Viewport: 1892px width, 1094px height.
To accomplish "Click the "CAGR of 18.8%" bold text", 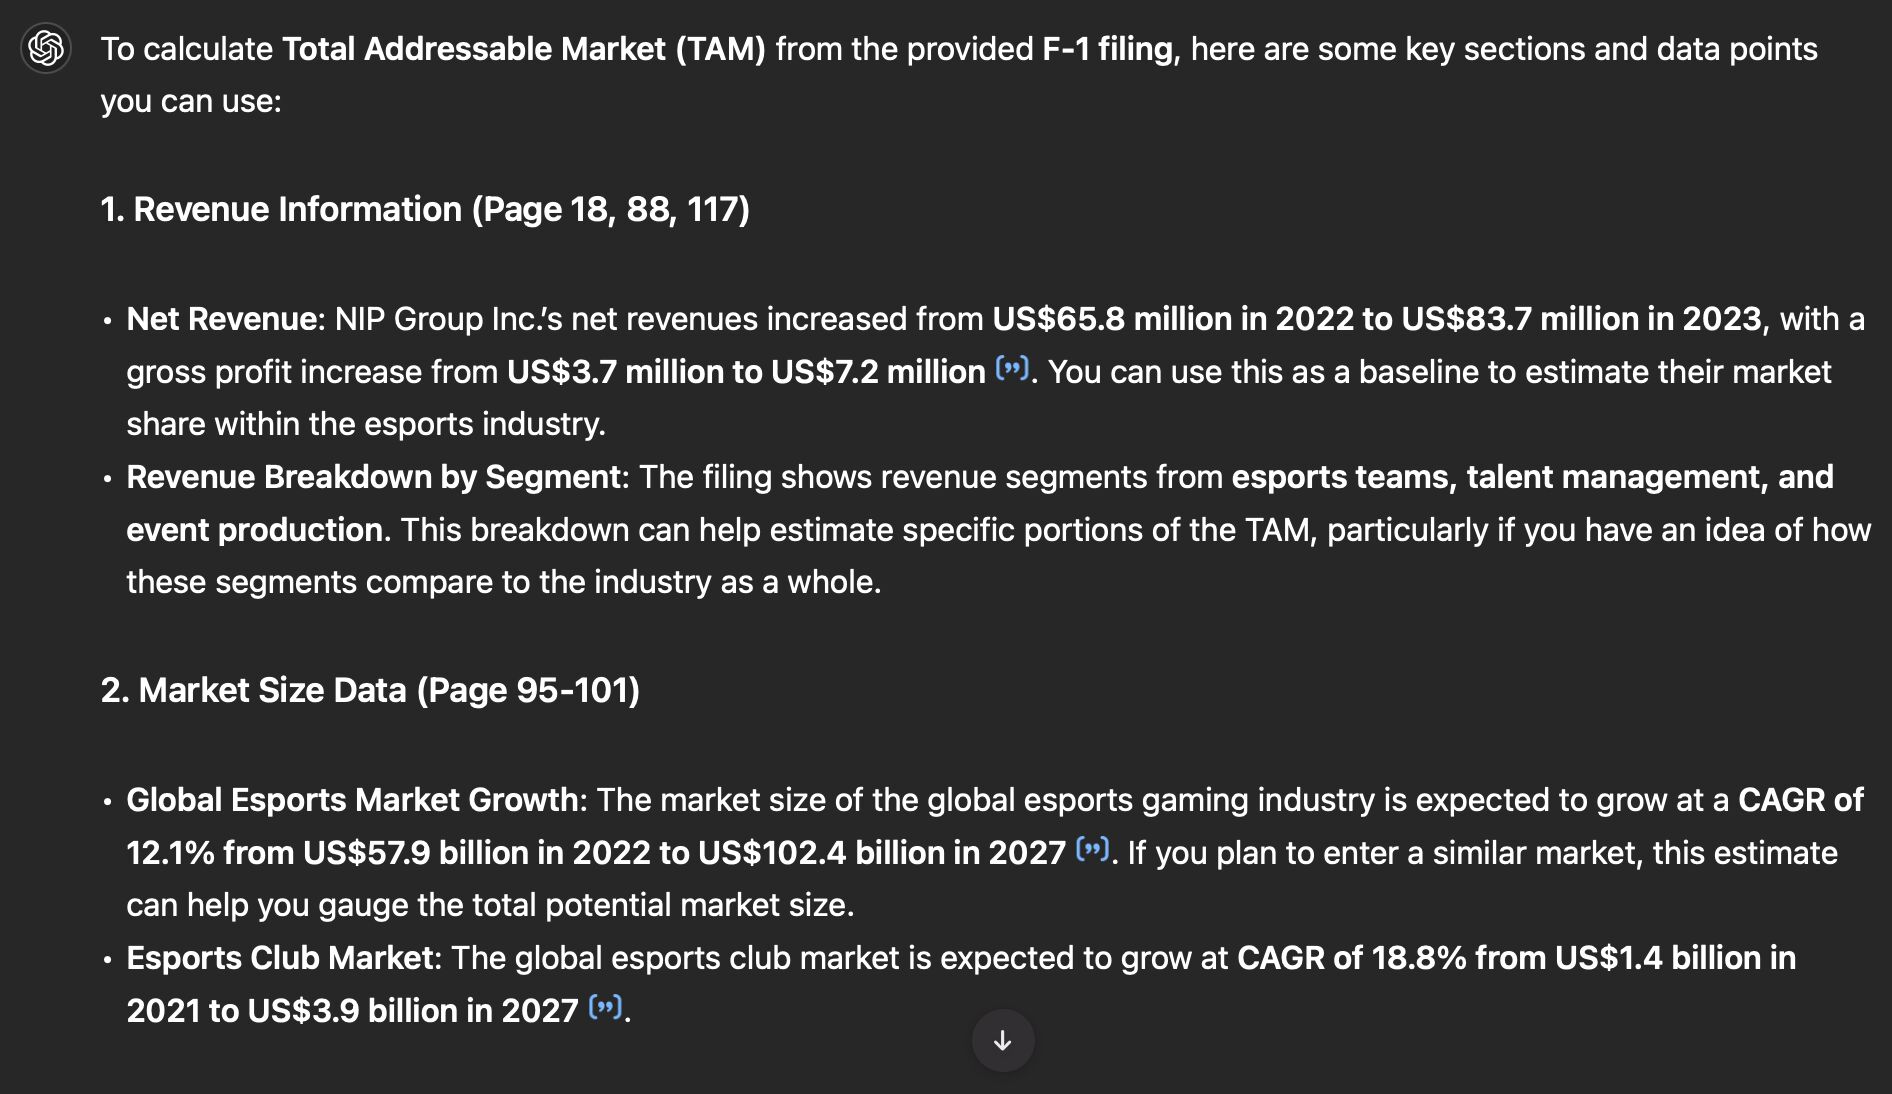I will click(1350, 958).
